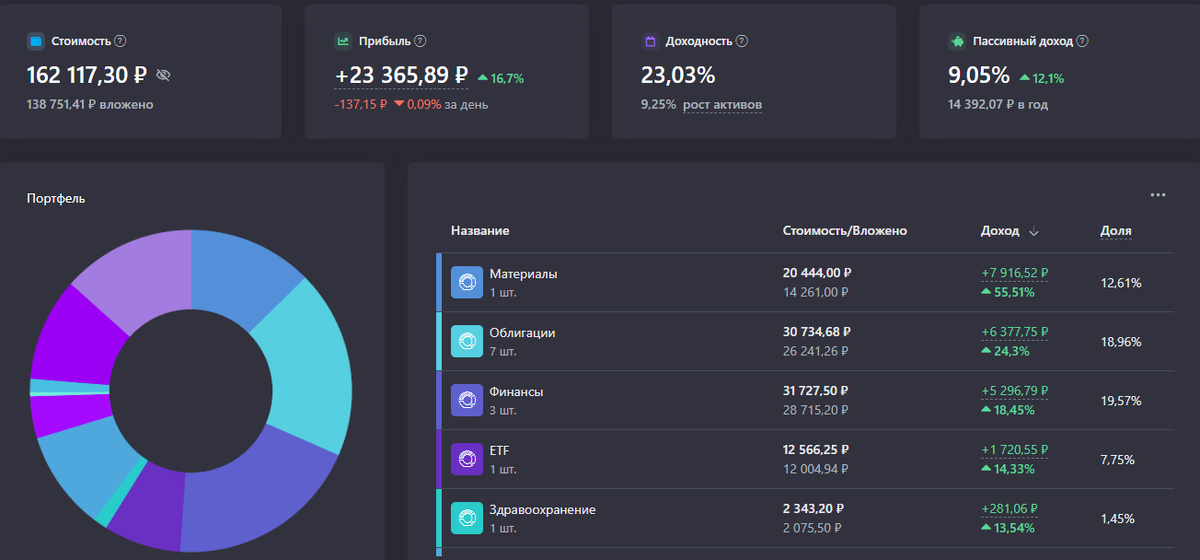Click the +281,06 ₽ income for Здравоохранение
Screen dimensions: 1200x560
coord(1009,509)
